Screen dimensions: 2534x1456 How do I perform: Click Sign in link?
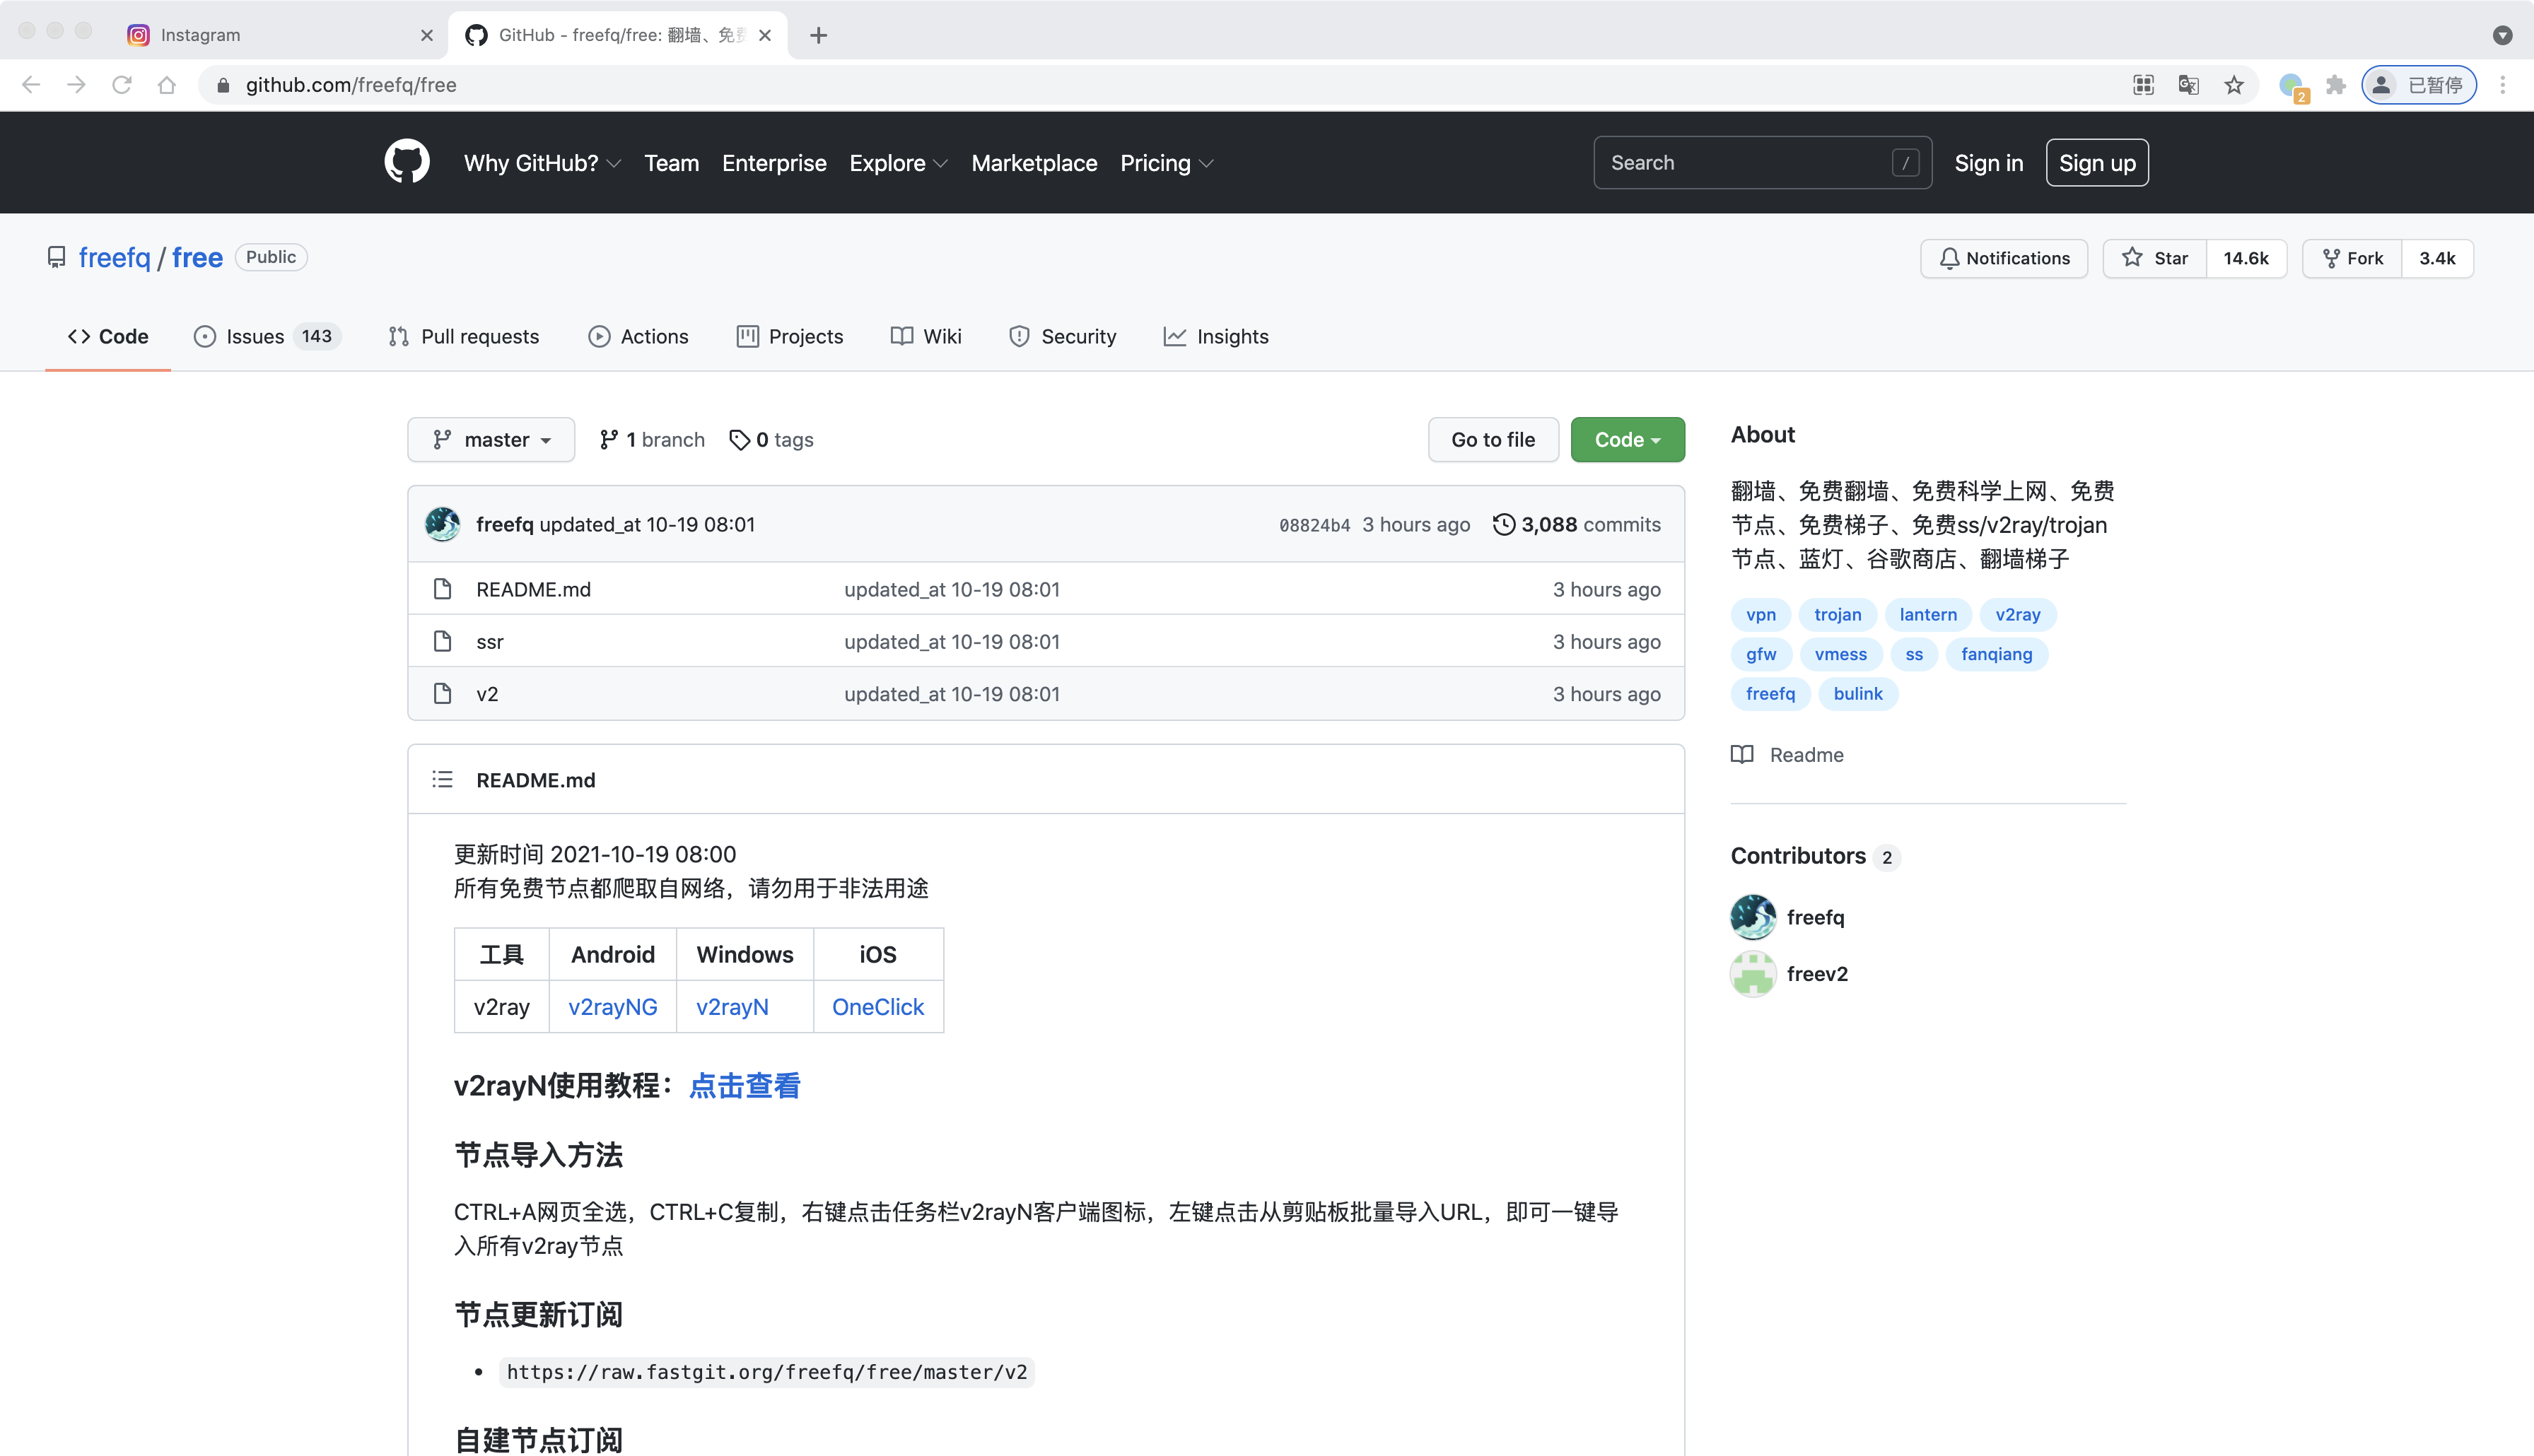(x=1988, y=163)
